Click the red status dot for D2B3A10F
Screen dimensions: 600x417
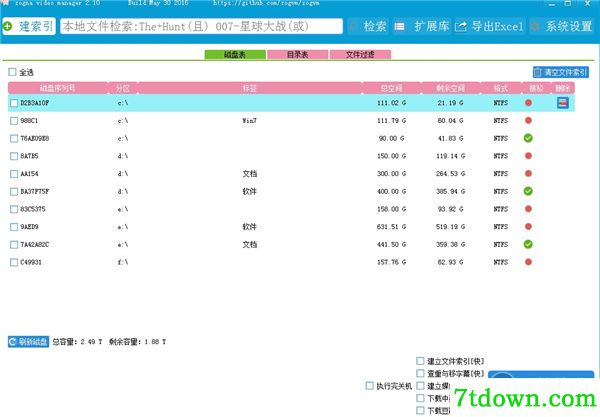[528, 103]
